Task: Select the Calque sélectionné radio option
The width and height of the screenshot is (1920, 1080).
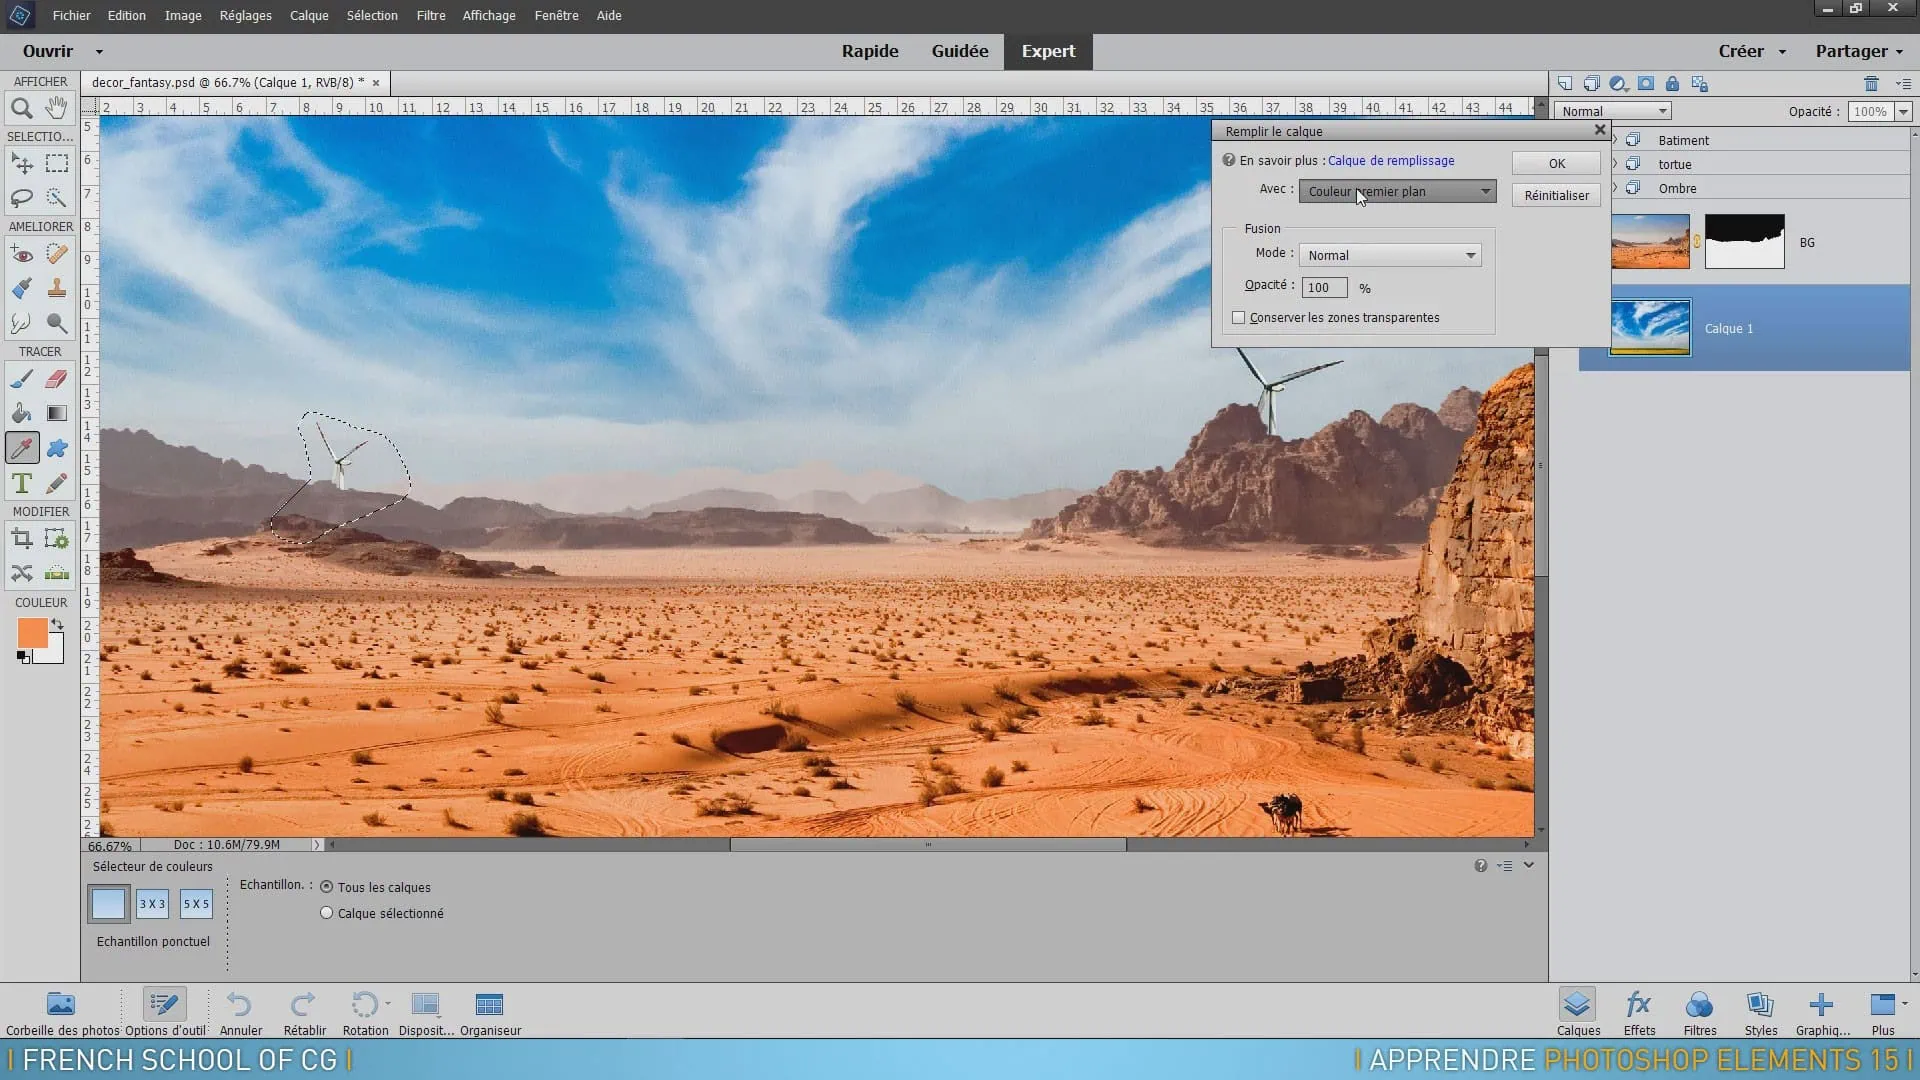Action: 327,913
